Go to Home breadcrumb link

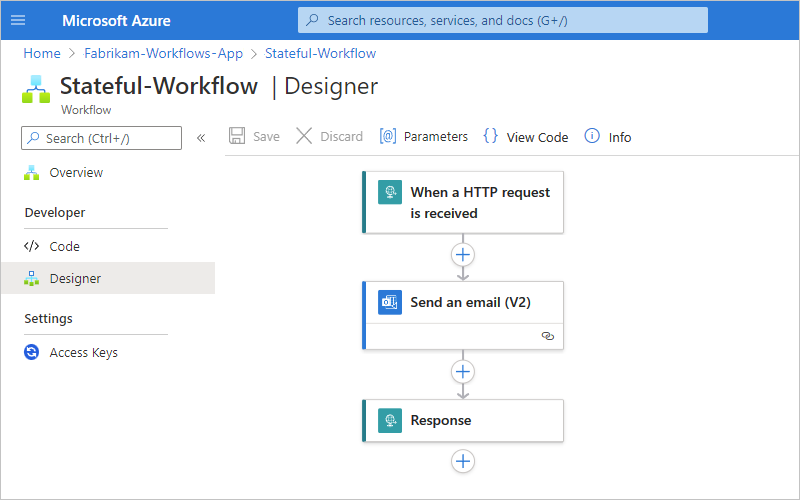[42, 53]
